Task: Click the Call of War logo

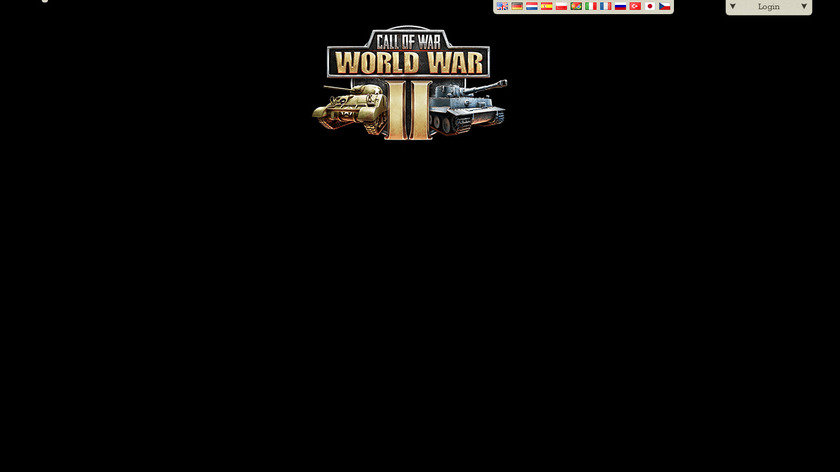Action: [409, 83]
